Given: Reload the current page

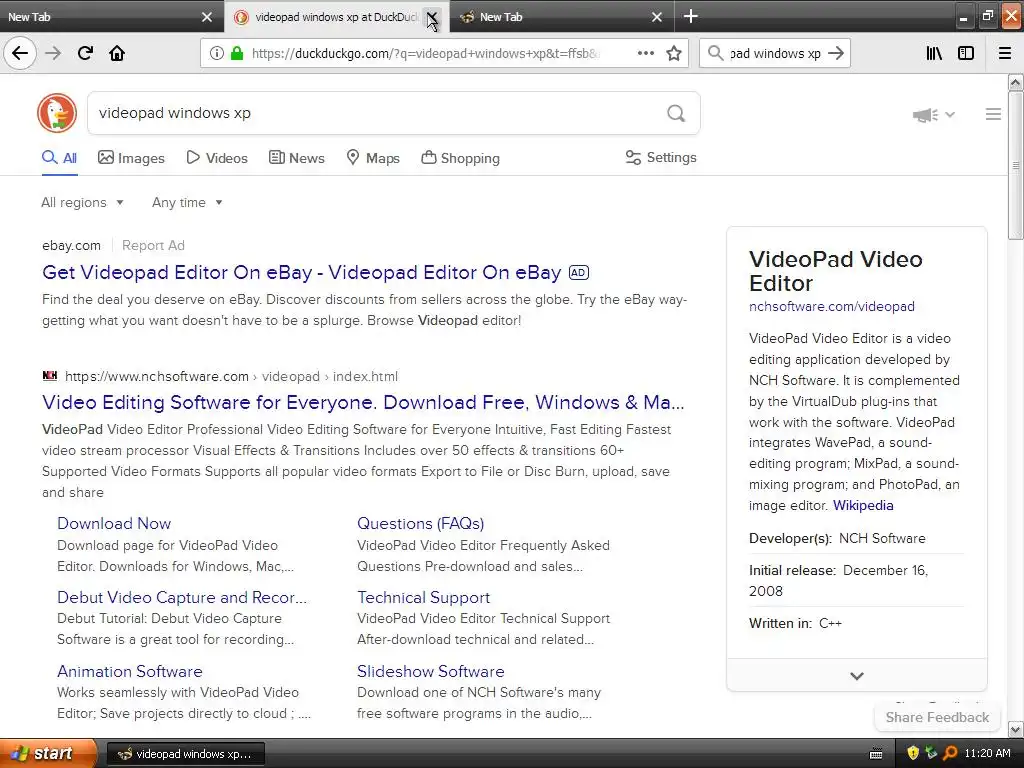Looking at the screenshot, I should coord(85,53).
